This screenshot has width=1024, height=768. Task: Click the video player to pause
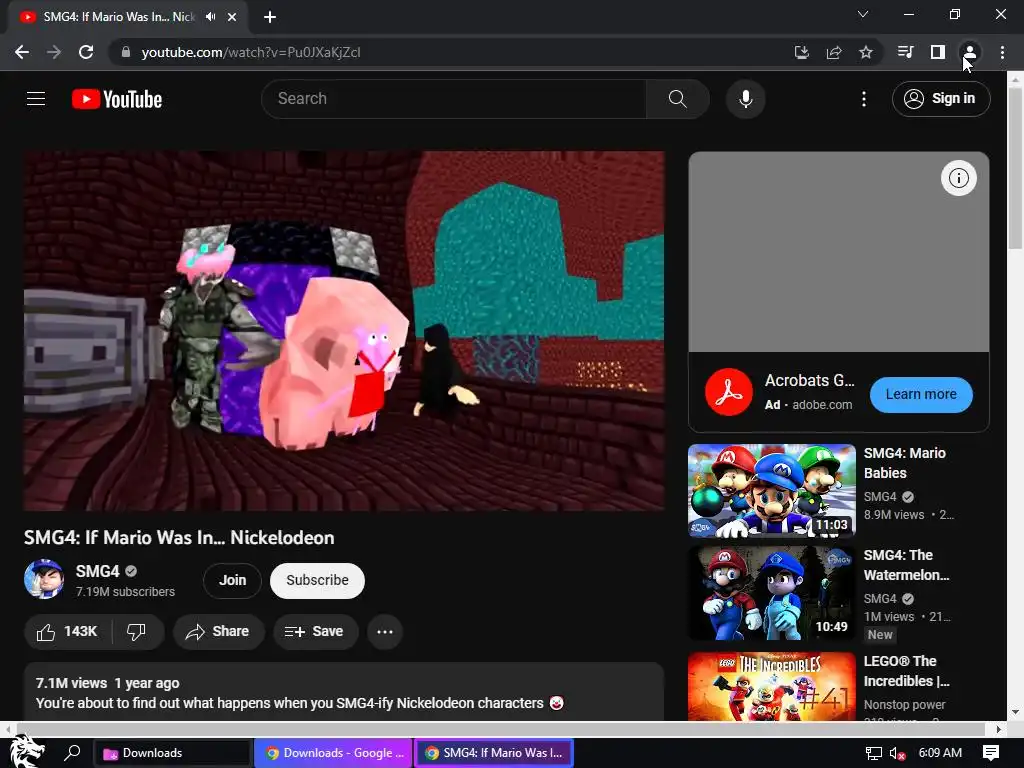(x=344, y=331)
